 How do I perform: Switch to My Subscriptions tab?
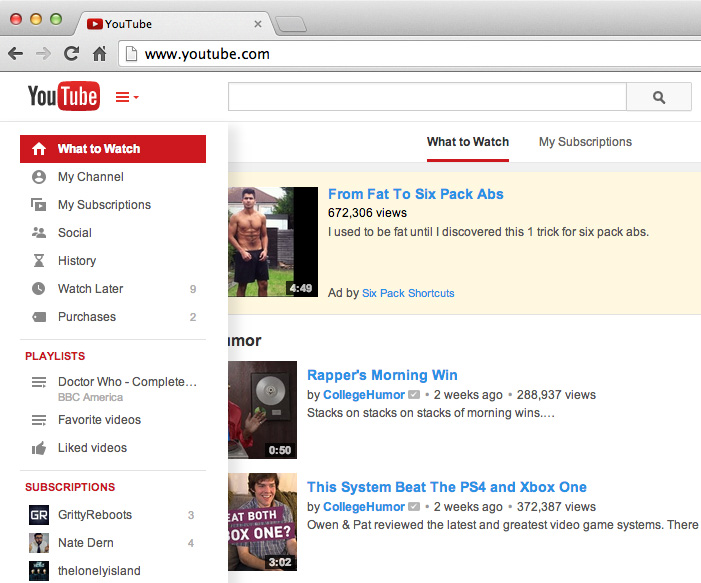click(x=585, y=142)
